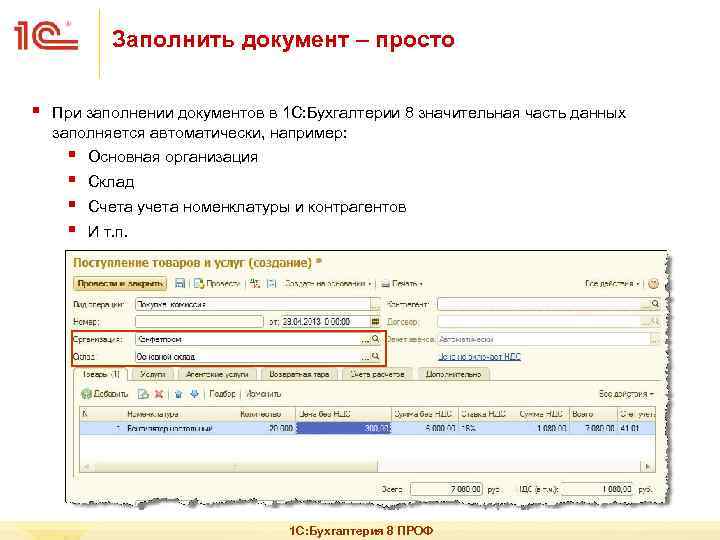Click ellipsis select button in Склад field
Screen dimensions: 720x540
(x=365, y=356)
